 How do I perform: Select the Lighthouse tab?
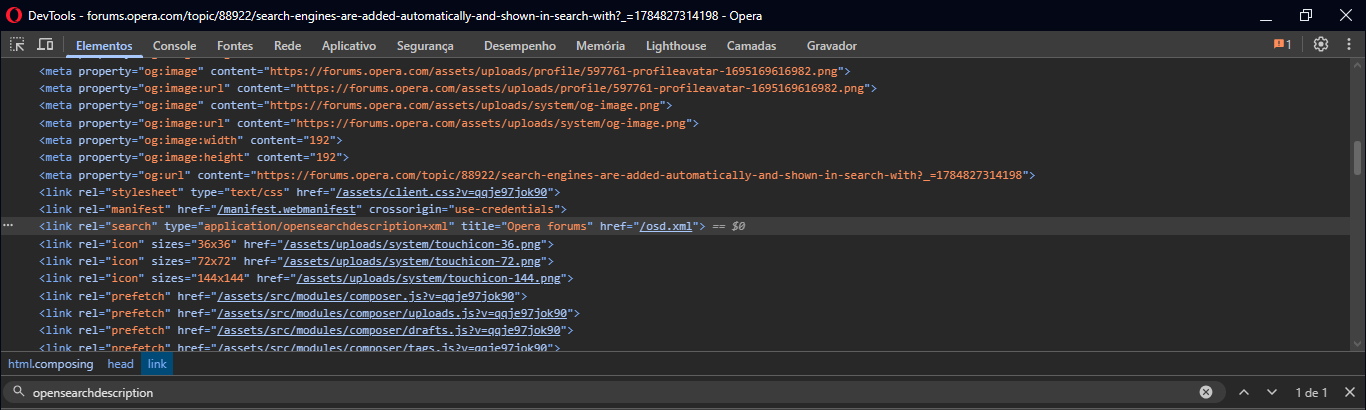[676, 46]
